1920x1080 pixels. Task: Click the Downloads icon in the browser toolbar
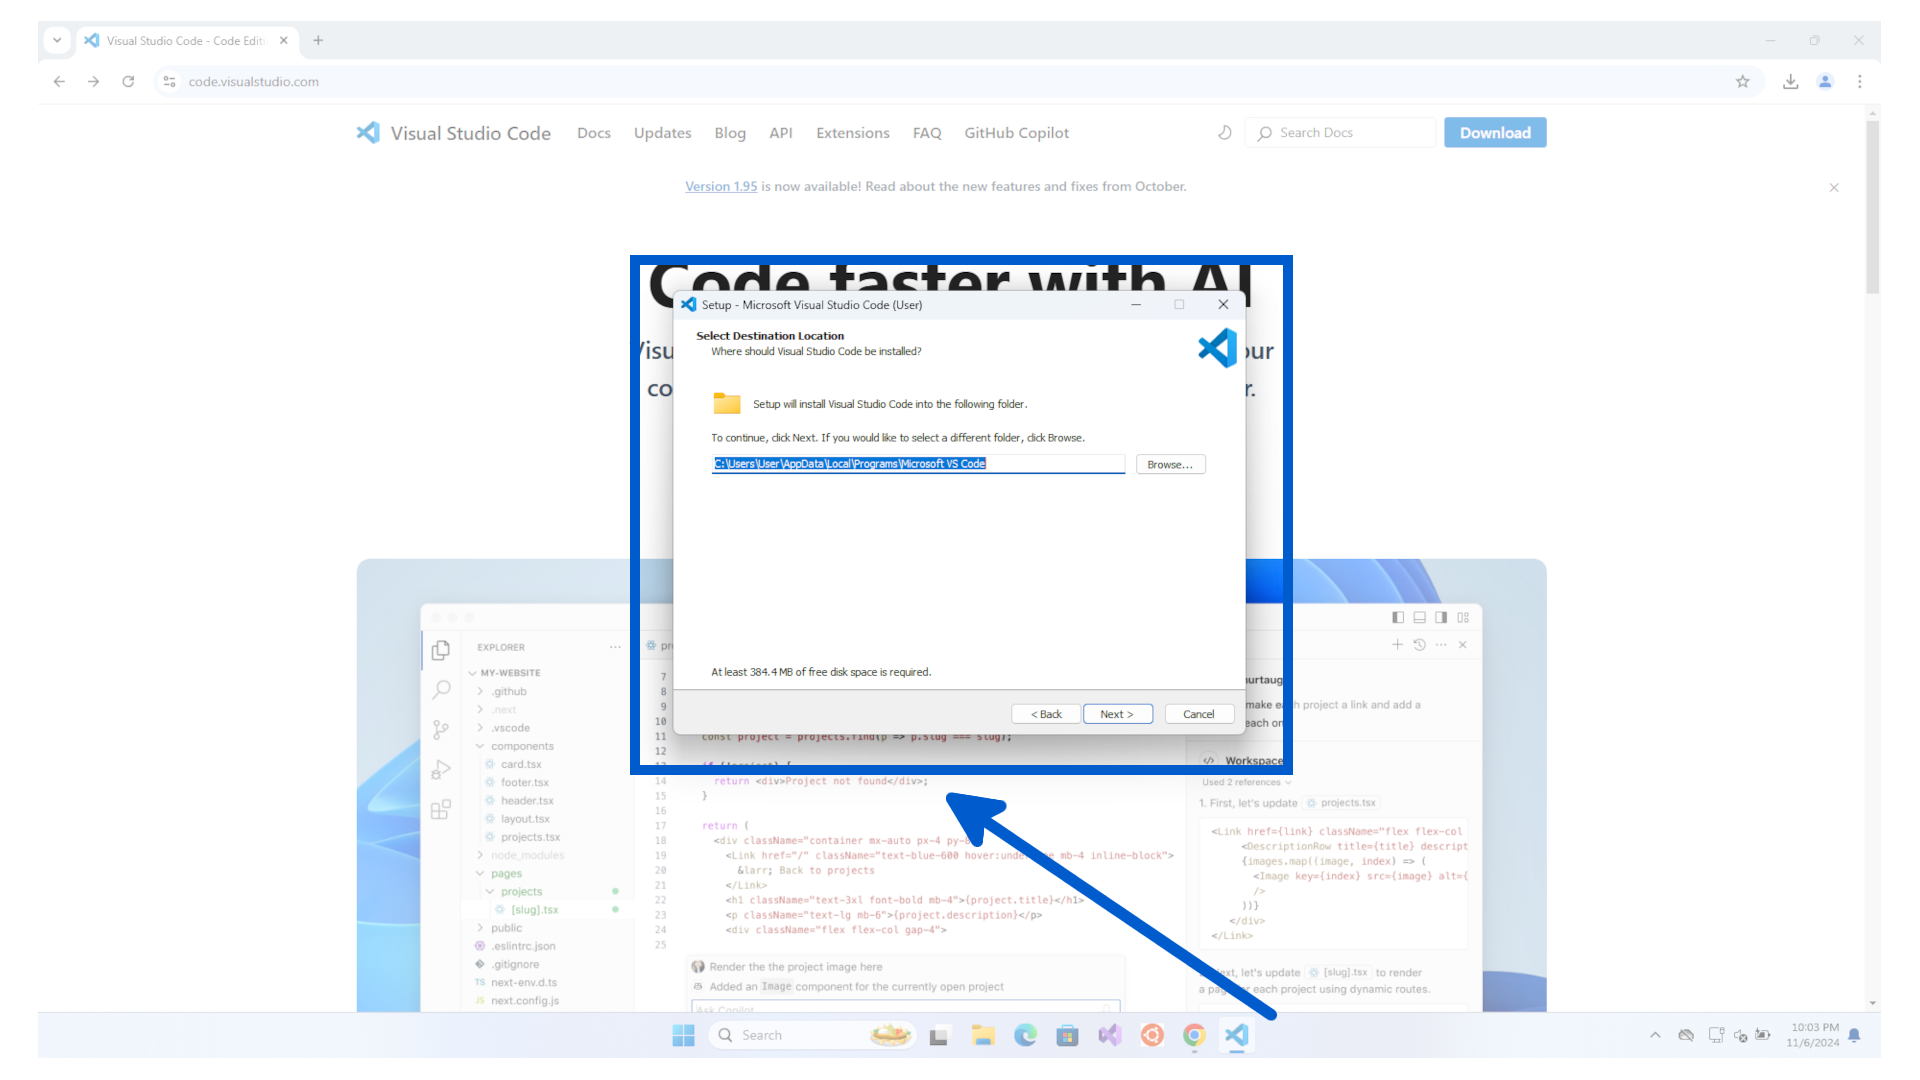[1790, 81]
